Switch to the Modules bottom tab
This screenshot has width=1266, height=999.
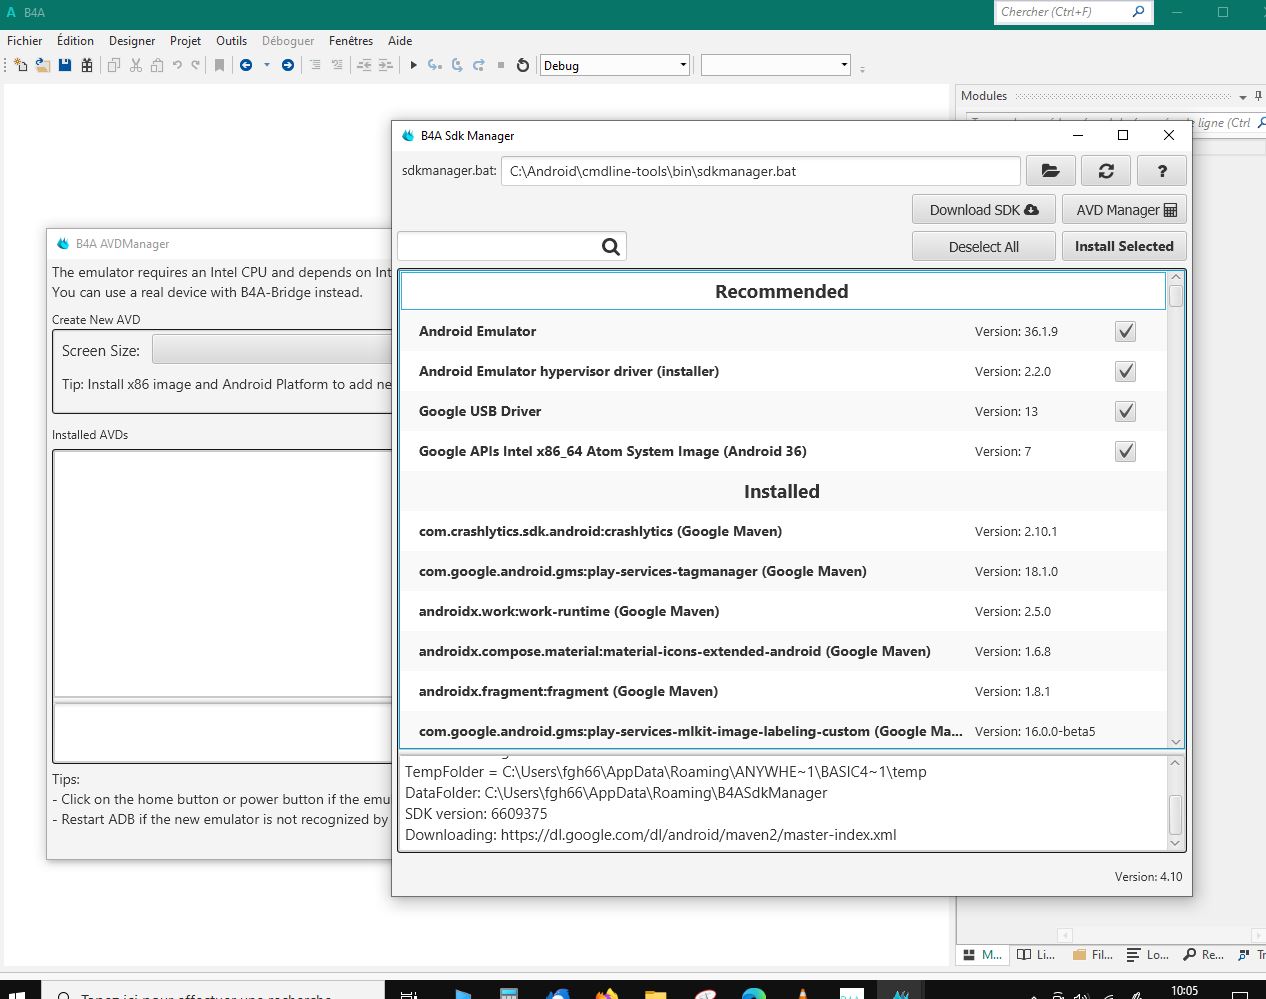coord(982,955)
